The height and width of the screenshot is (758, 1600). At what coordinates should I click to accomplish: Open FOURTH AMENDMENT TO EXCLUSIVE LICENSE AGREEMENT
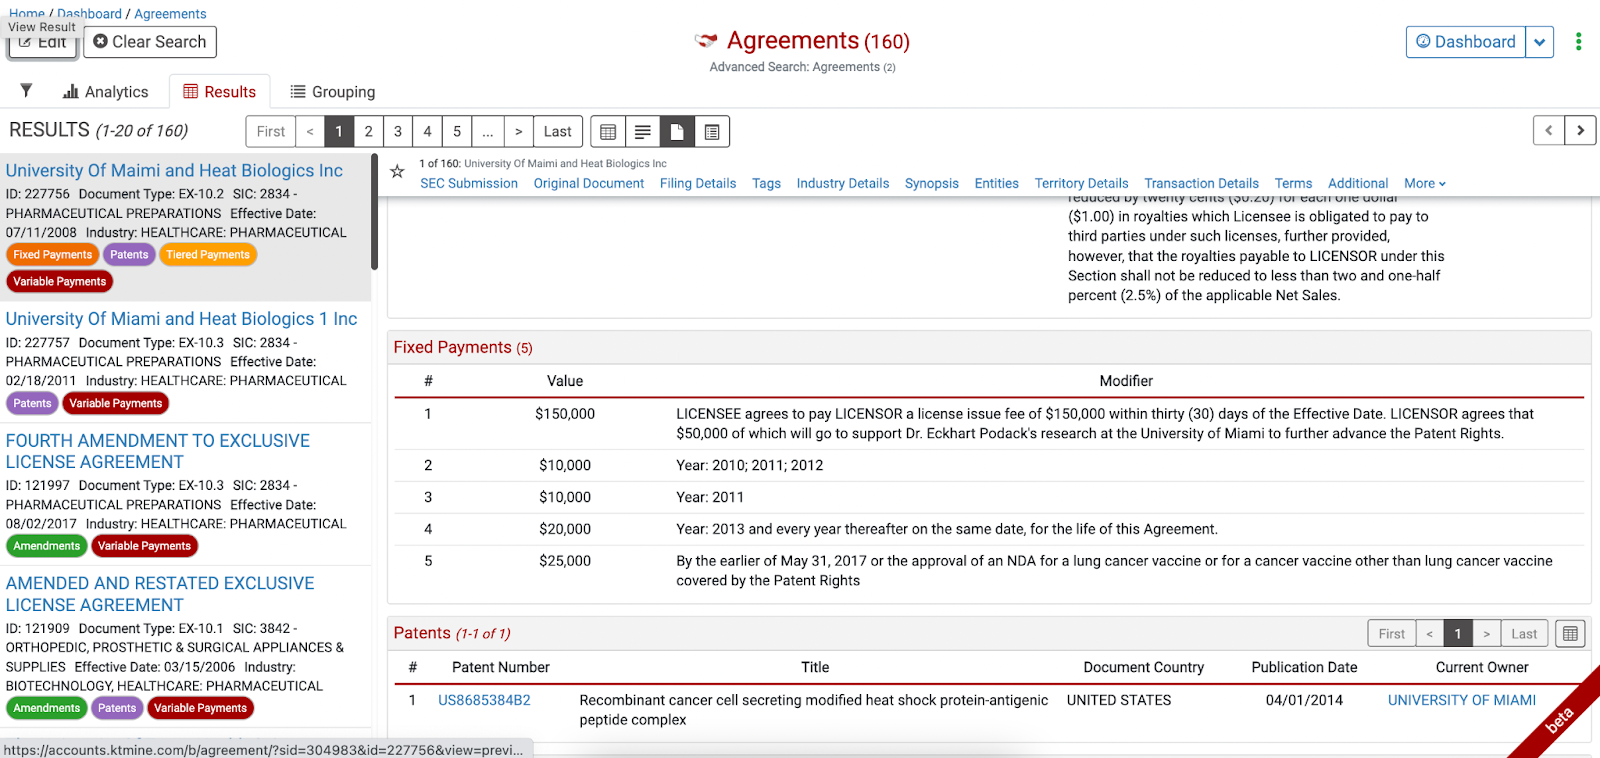[158, 451]
